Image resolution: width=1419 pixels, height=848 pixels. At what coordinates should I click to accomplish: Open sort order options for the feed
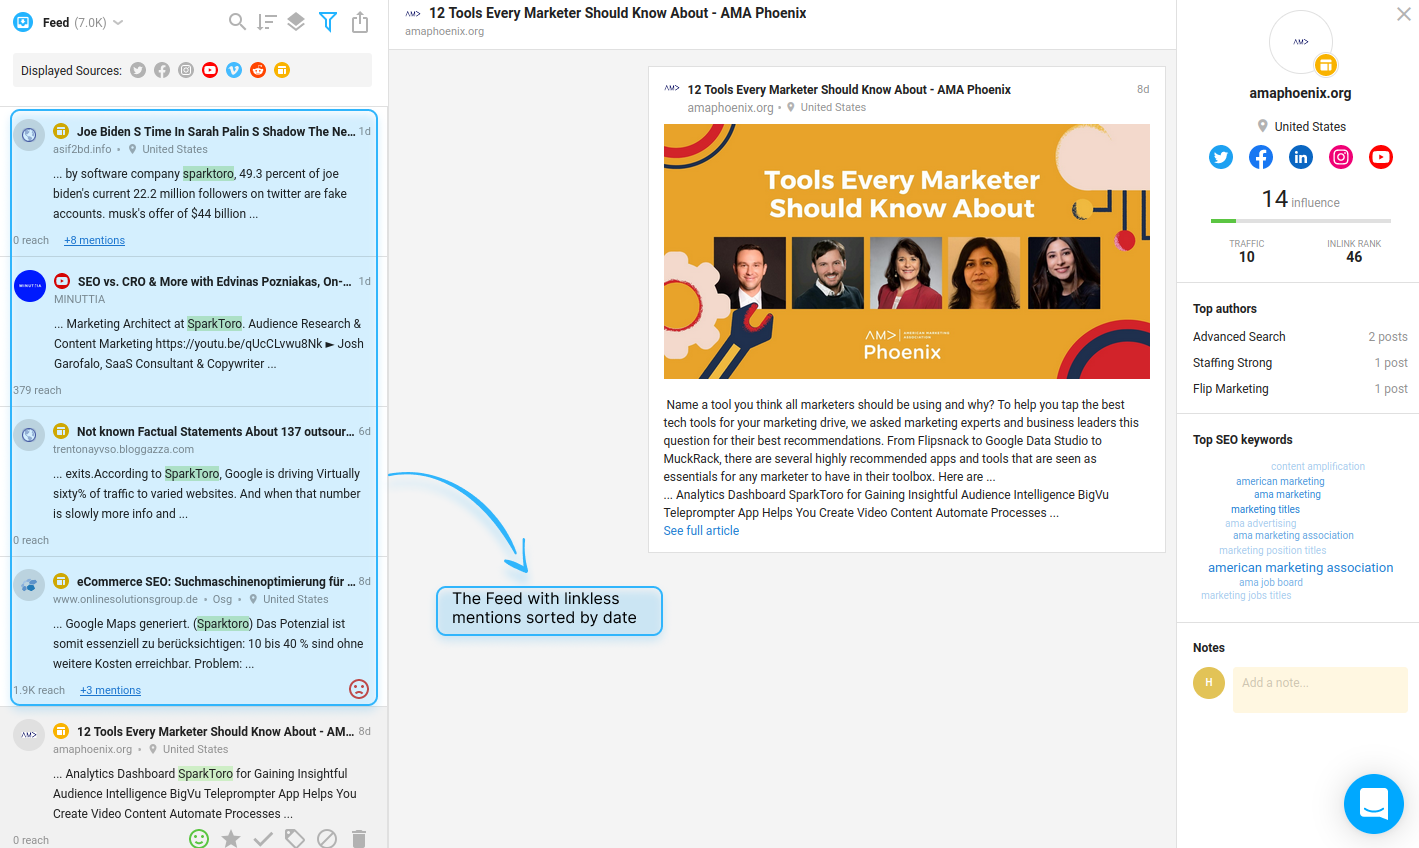[x=266, y=21]
